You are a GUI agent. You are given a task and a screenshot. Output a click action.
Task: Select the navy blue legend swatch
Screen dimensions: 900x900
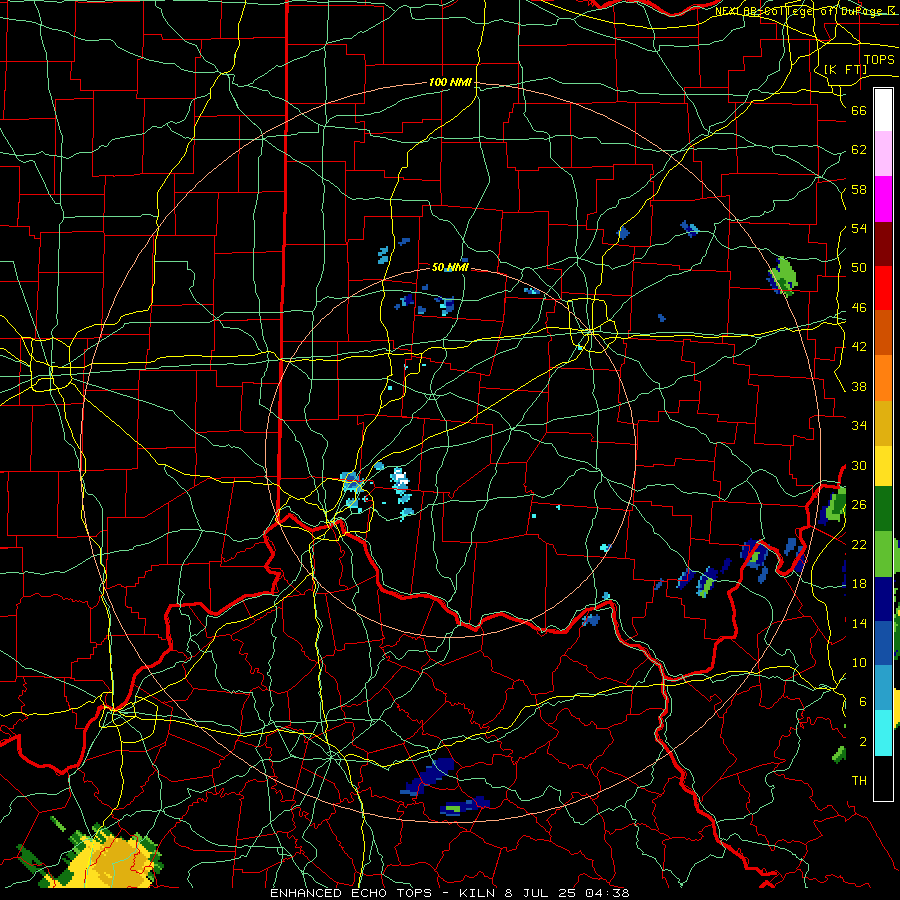[x=883, y=598]
